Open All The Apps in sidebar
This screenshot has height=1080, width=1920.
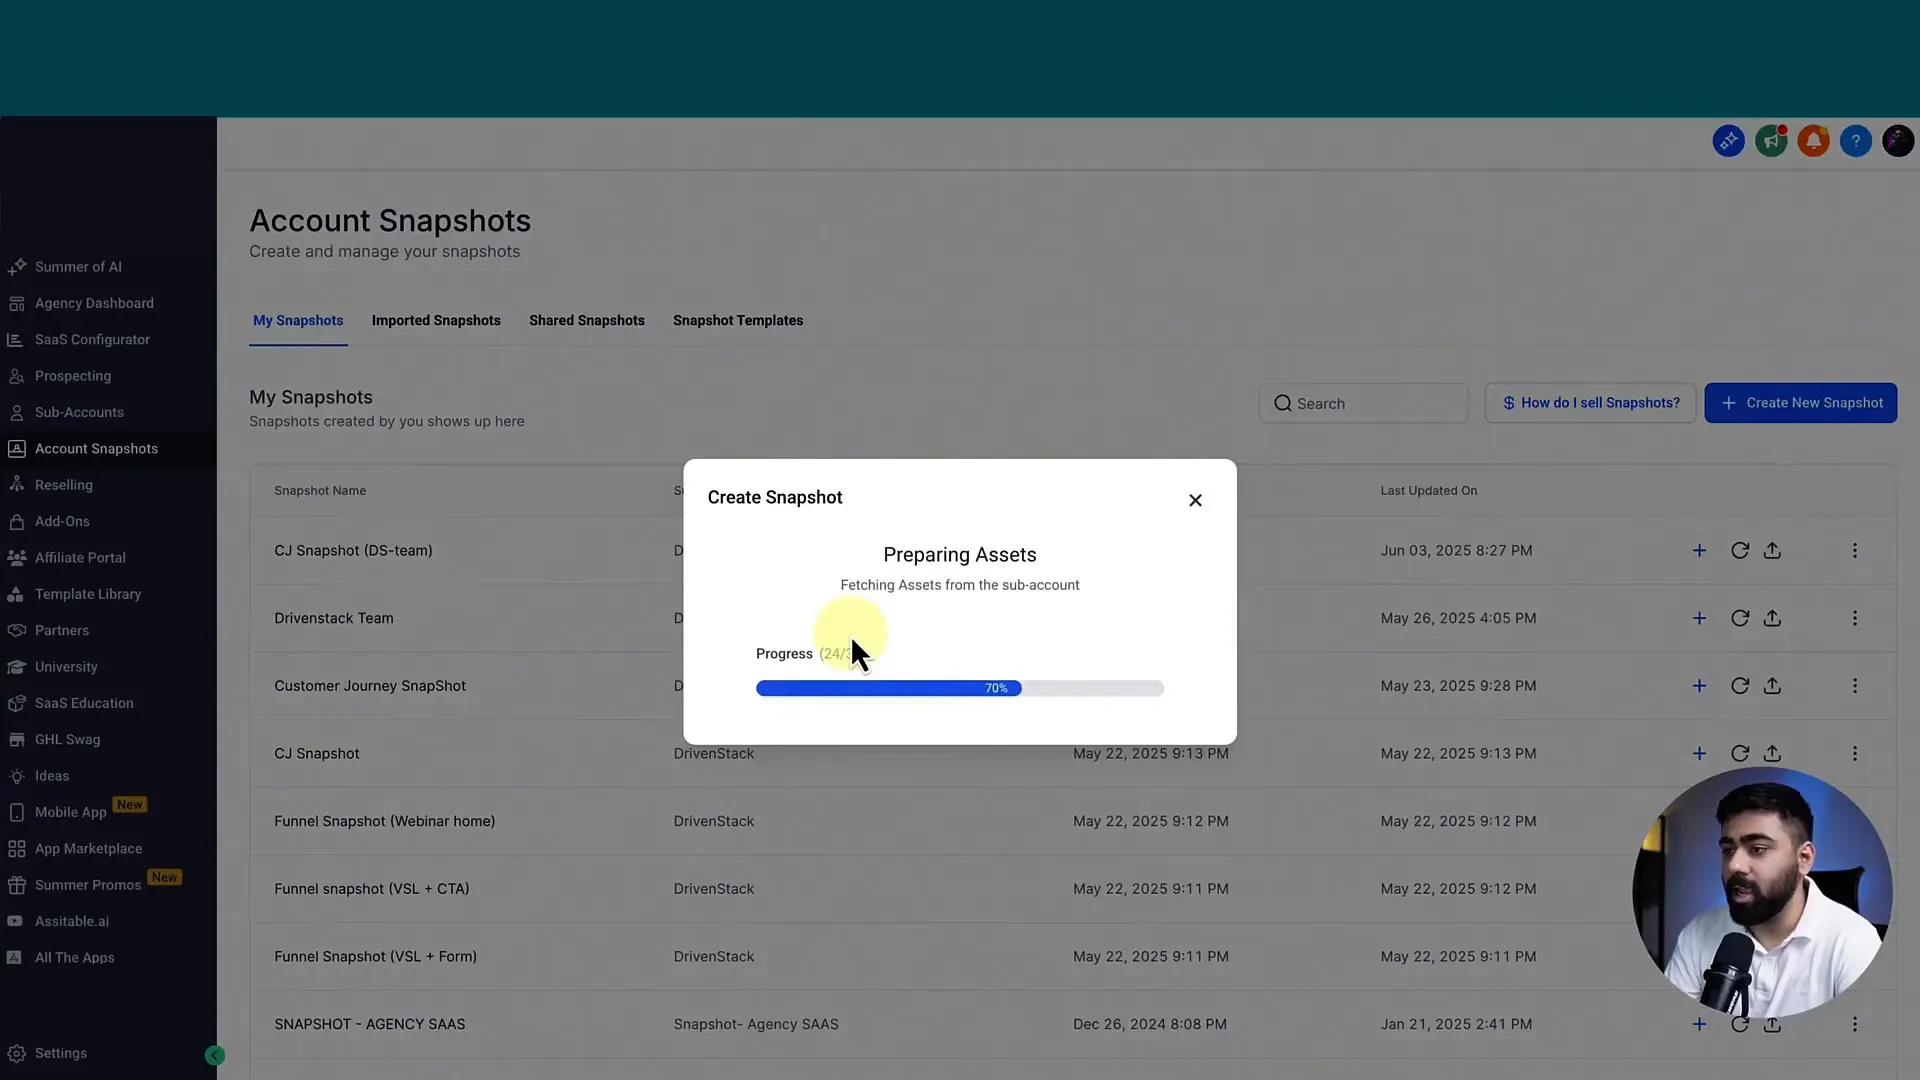[75, 958]
